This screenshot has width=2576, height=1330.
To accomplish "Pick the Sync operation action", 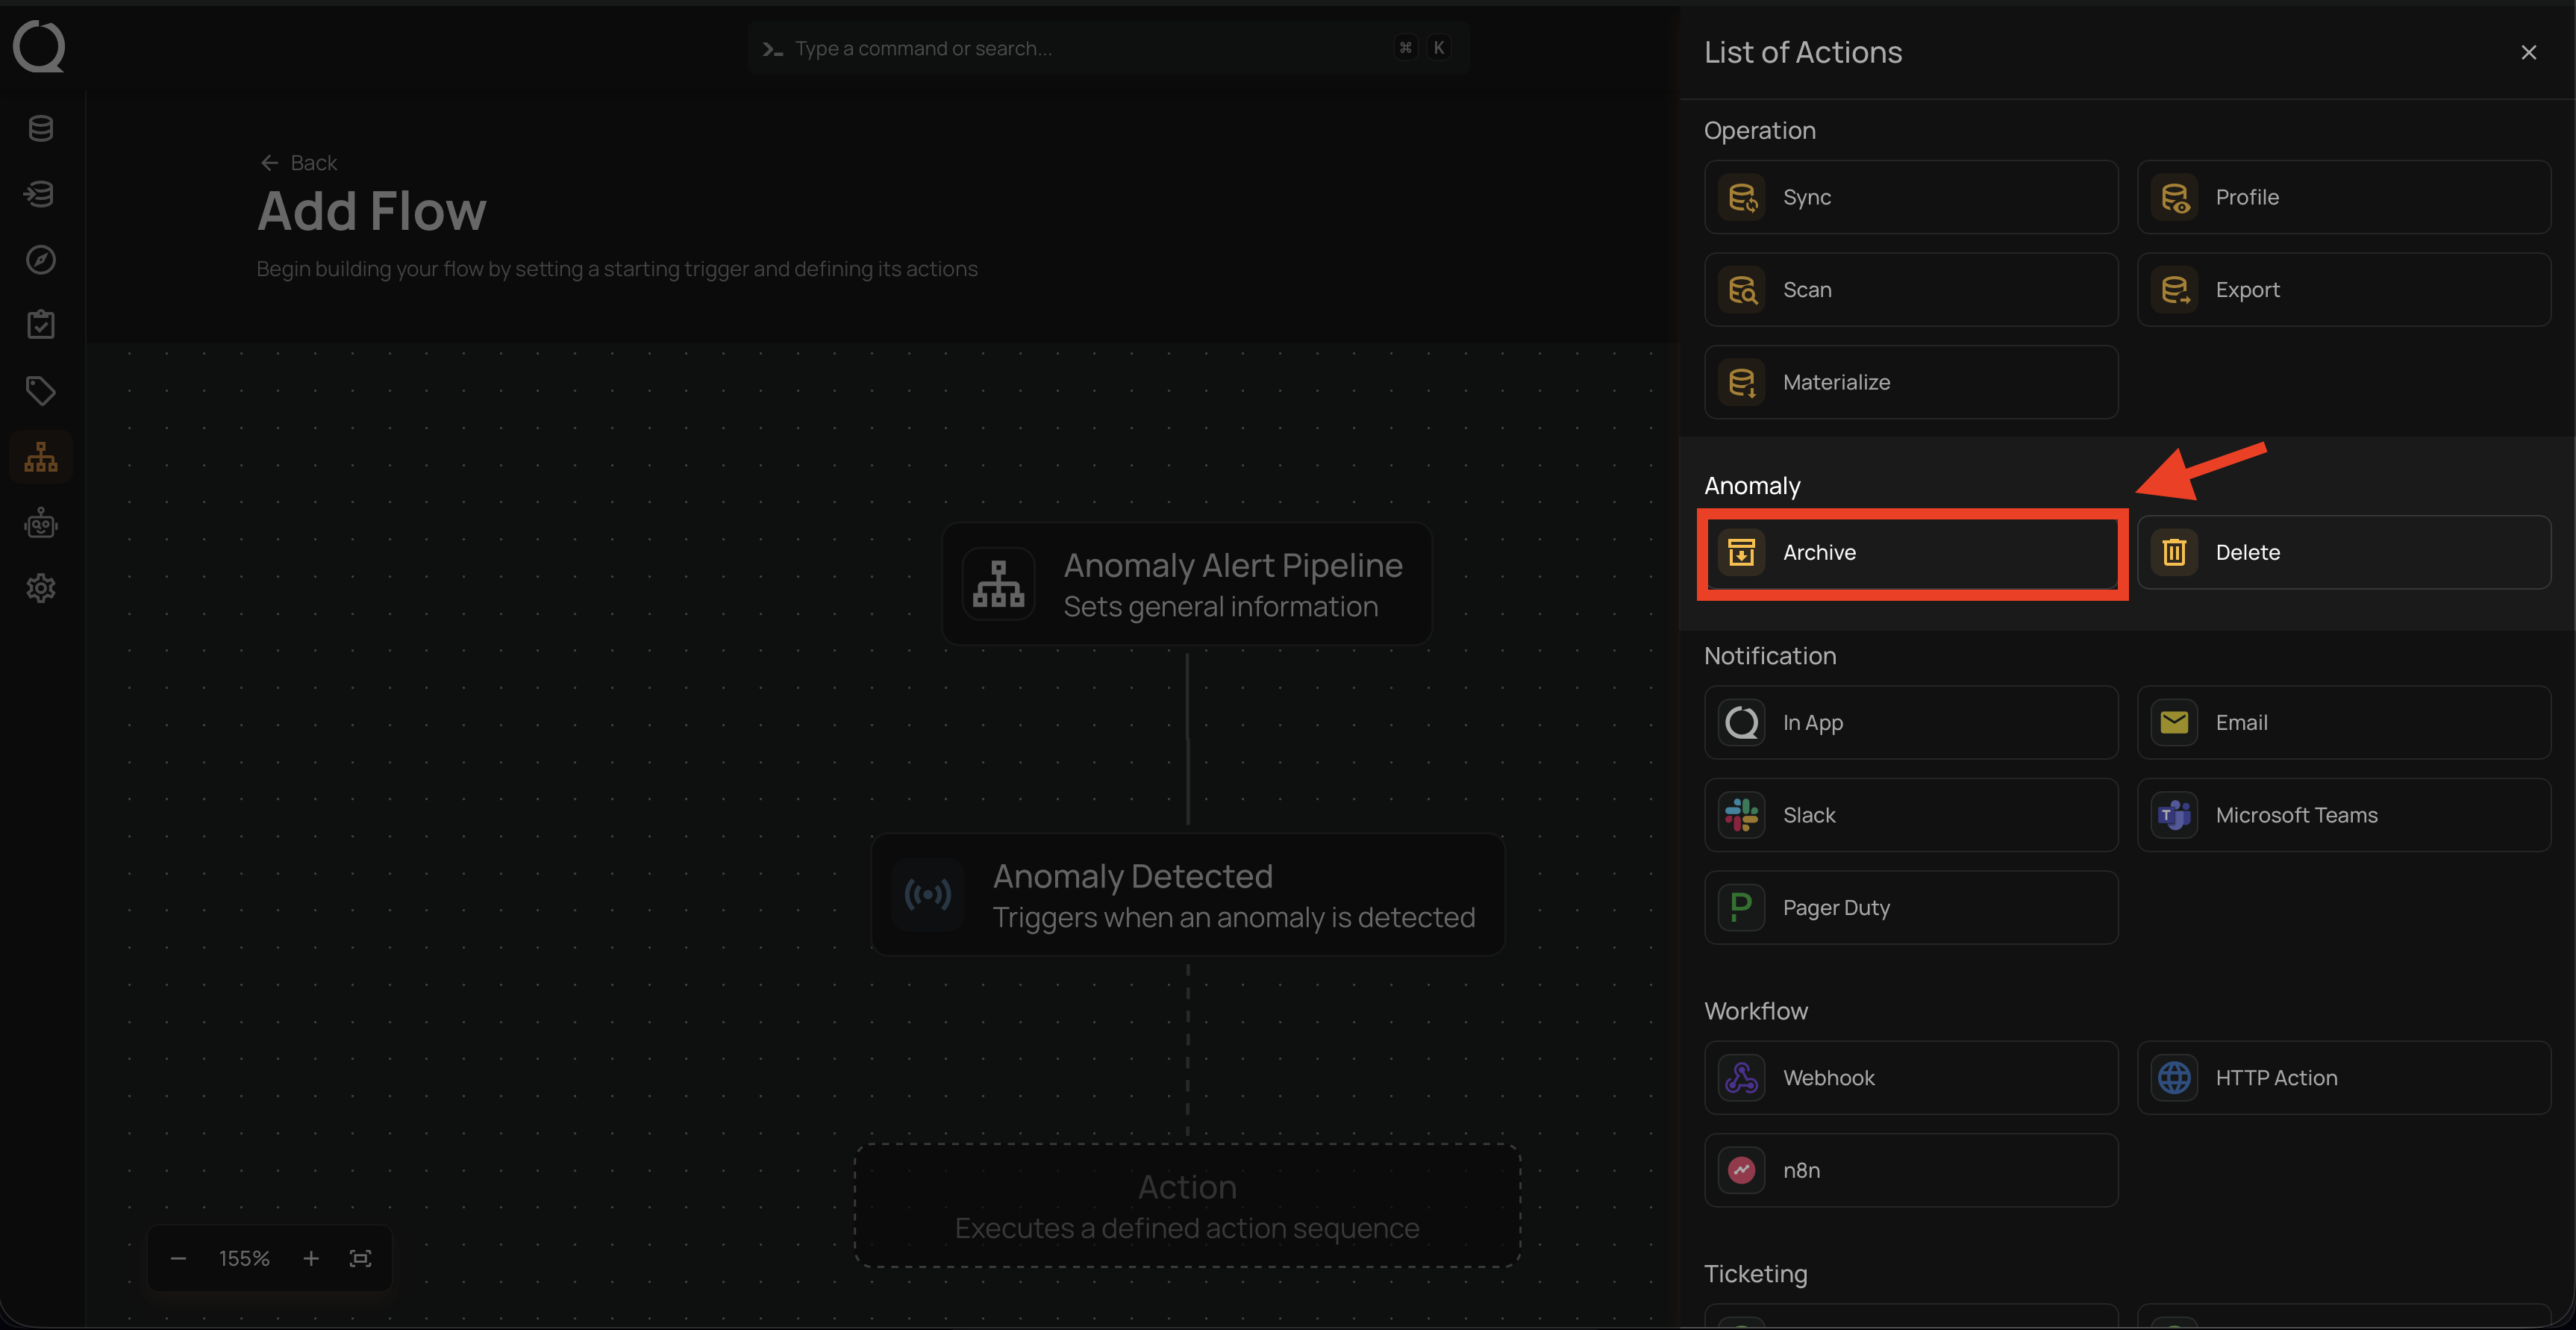I will click(x=1910, y=197).
